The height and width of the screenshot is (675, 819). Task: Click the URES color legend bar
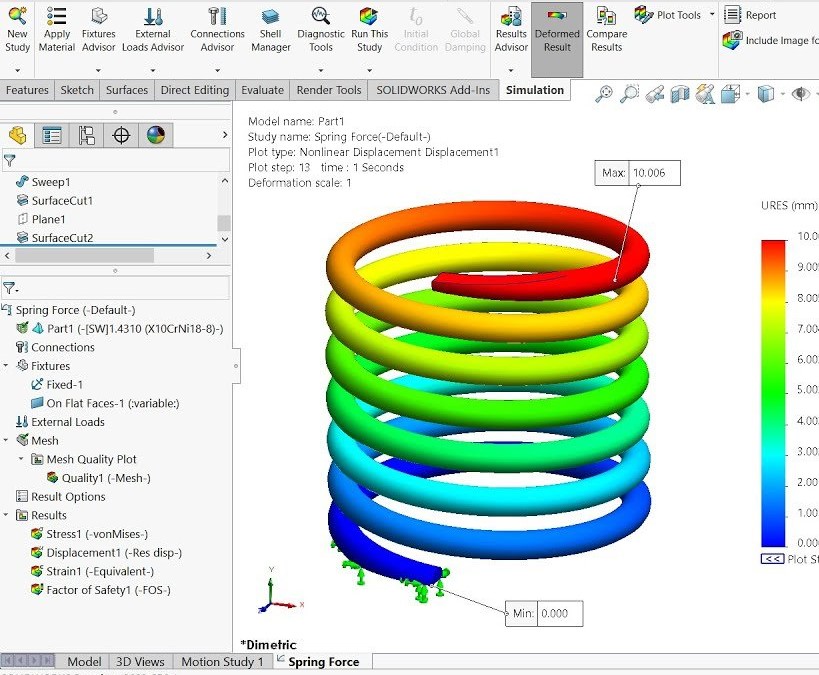pyautogui.click(x=774, y=392)
